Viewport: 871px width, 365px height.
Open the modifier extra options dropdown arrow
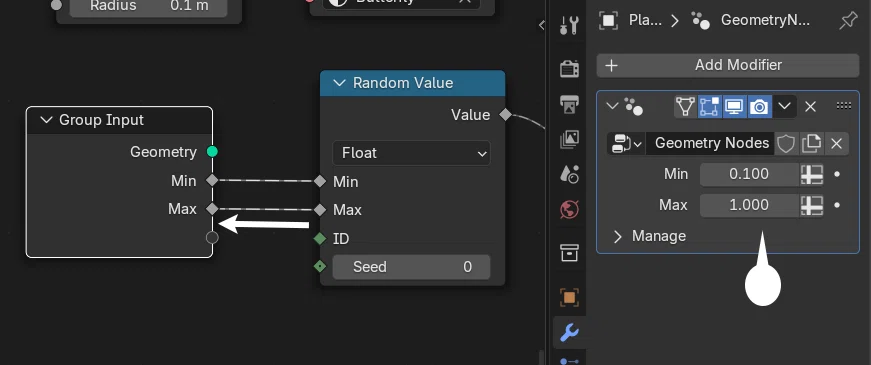(784, 106)
